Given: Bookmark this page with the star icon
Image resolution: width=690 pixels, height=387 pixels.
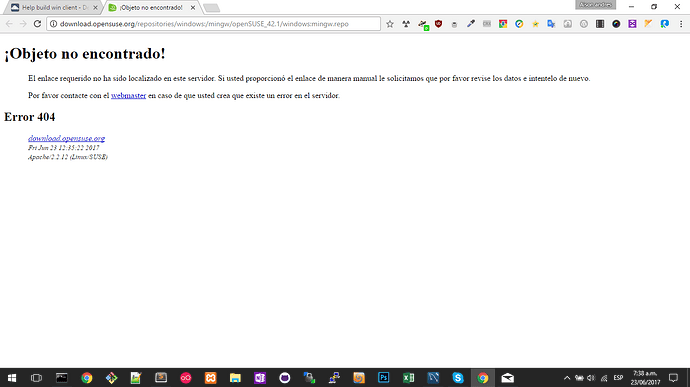Looking at the screenshot, I should [x=390, y=24].
